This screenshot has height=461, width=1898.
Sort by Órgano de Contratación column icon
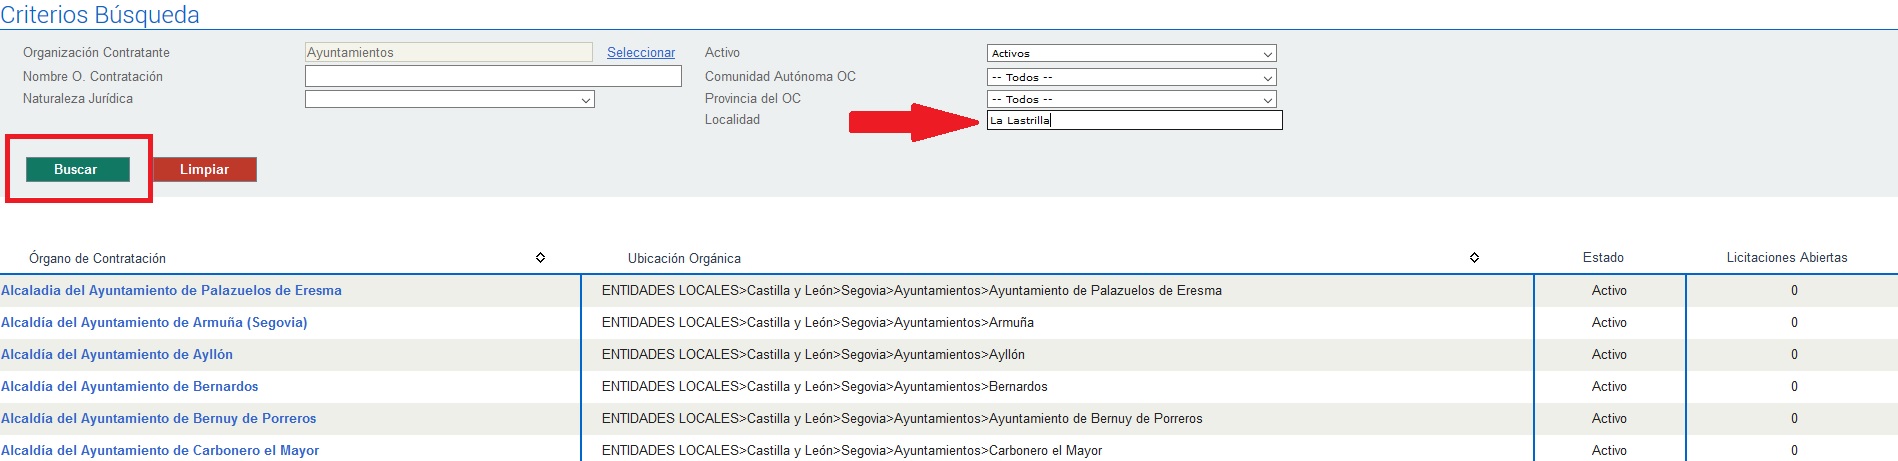pos(540,258)
